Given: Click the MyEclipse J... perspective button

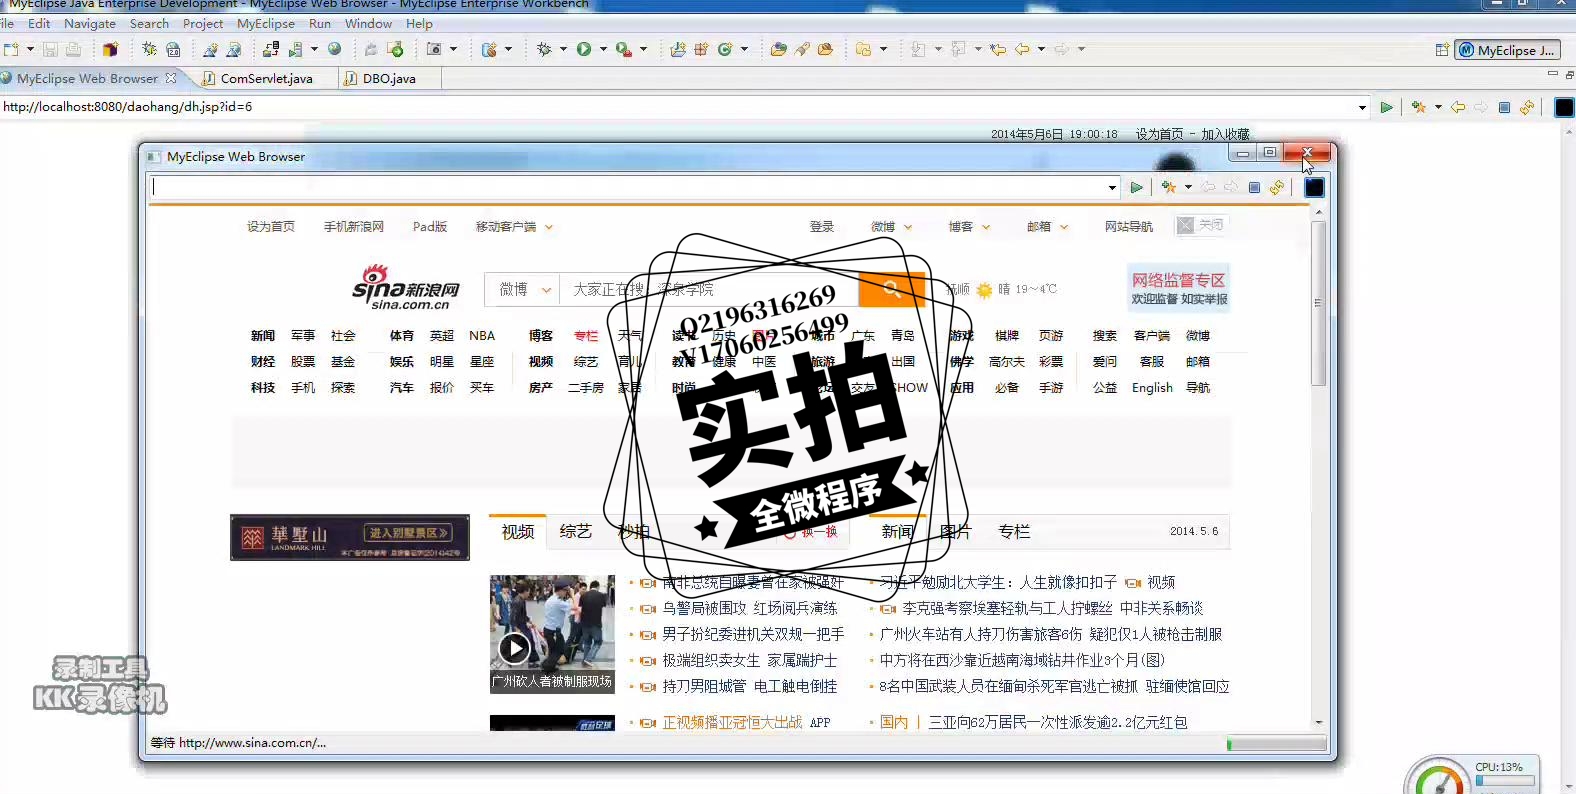Looking at the screenshot, I should [x=1507, y=50].
